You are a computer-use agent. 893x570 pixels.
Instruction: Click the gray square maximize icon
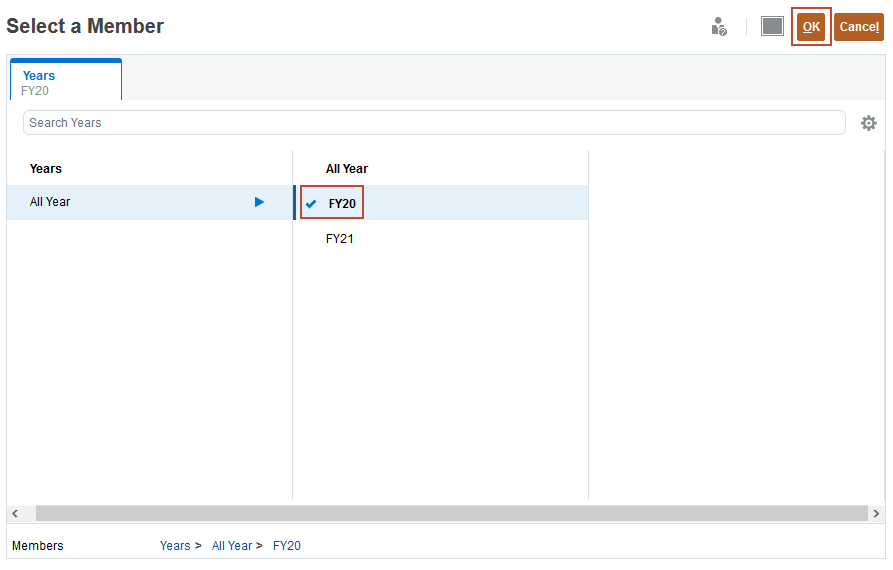[x=772, y=27]
